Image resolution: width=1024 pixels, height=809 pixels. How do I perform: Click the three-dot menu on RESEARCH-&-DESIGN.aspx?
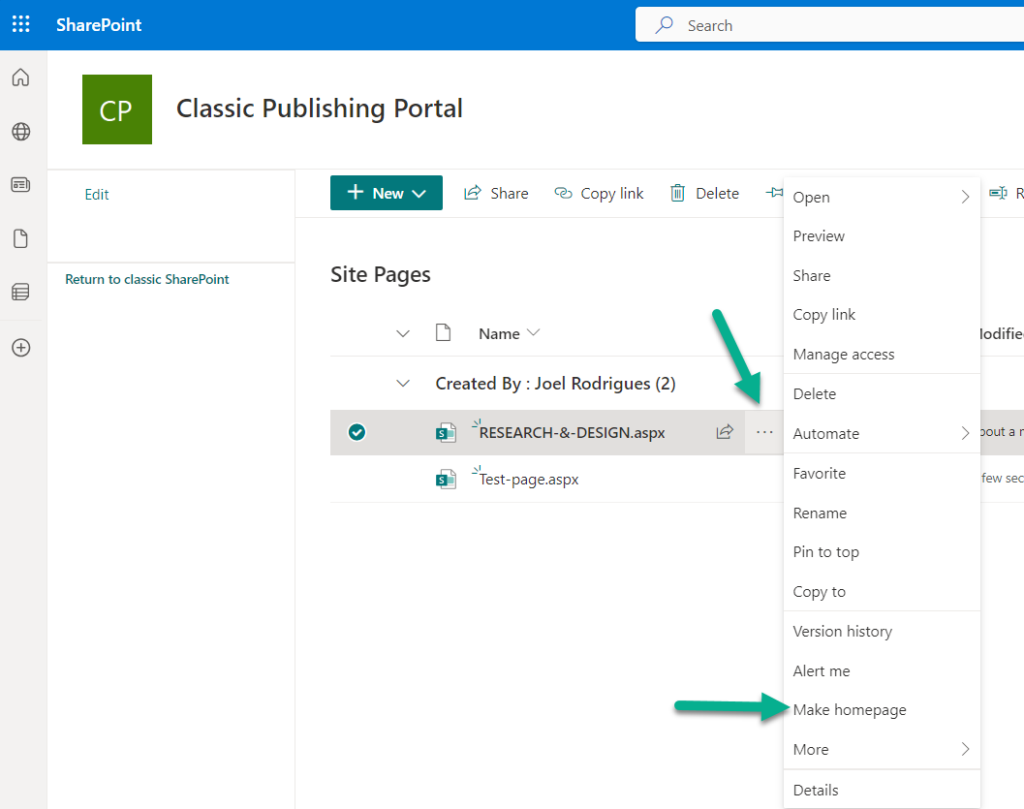tap(764, 432)
